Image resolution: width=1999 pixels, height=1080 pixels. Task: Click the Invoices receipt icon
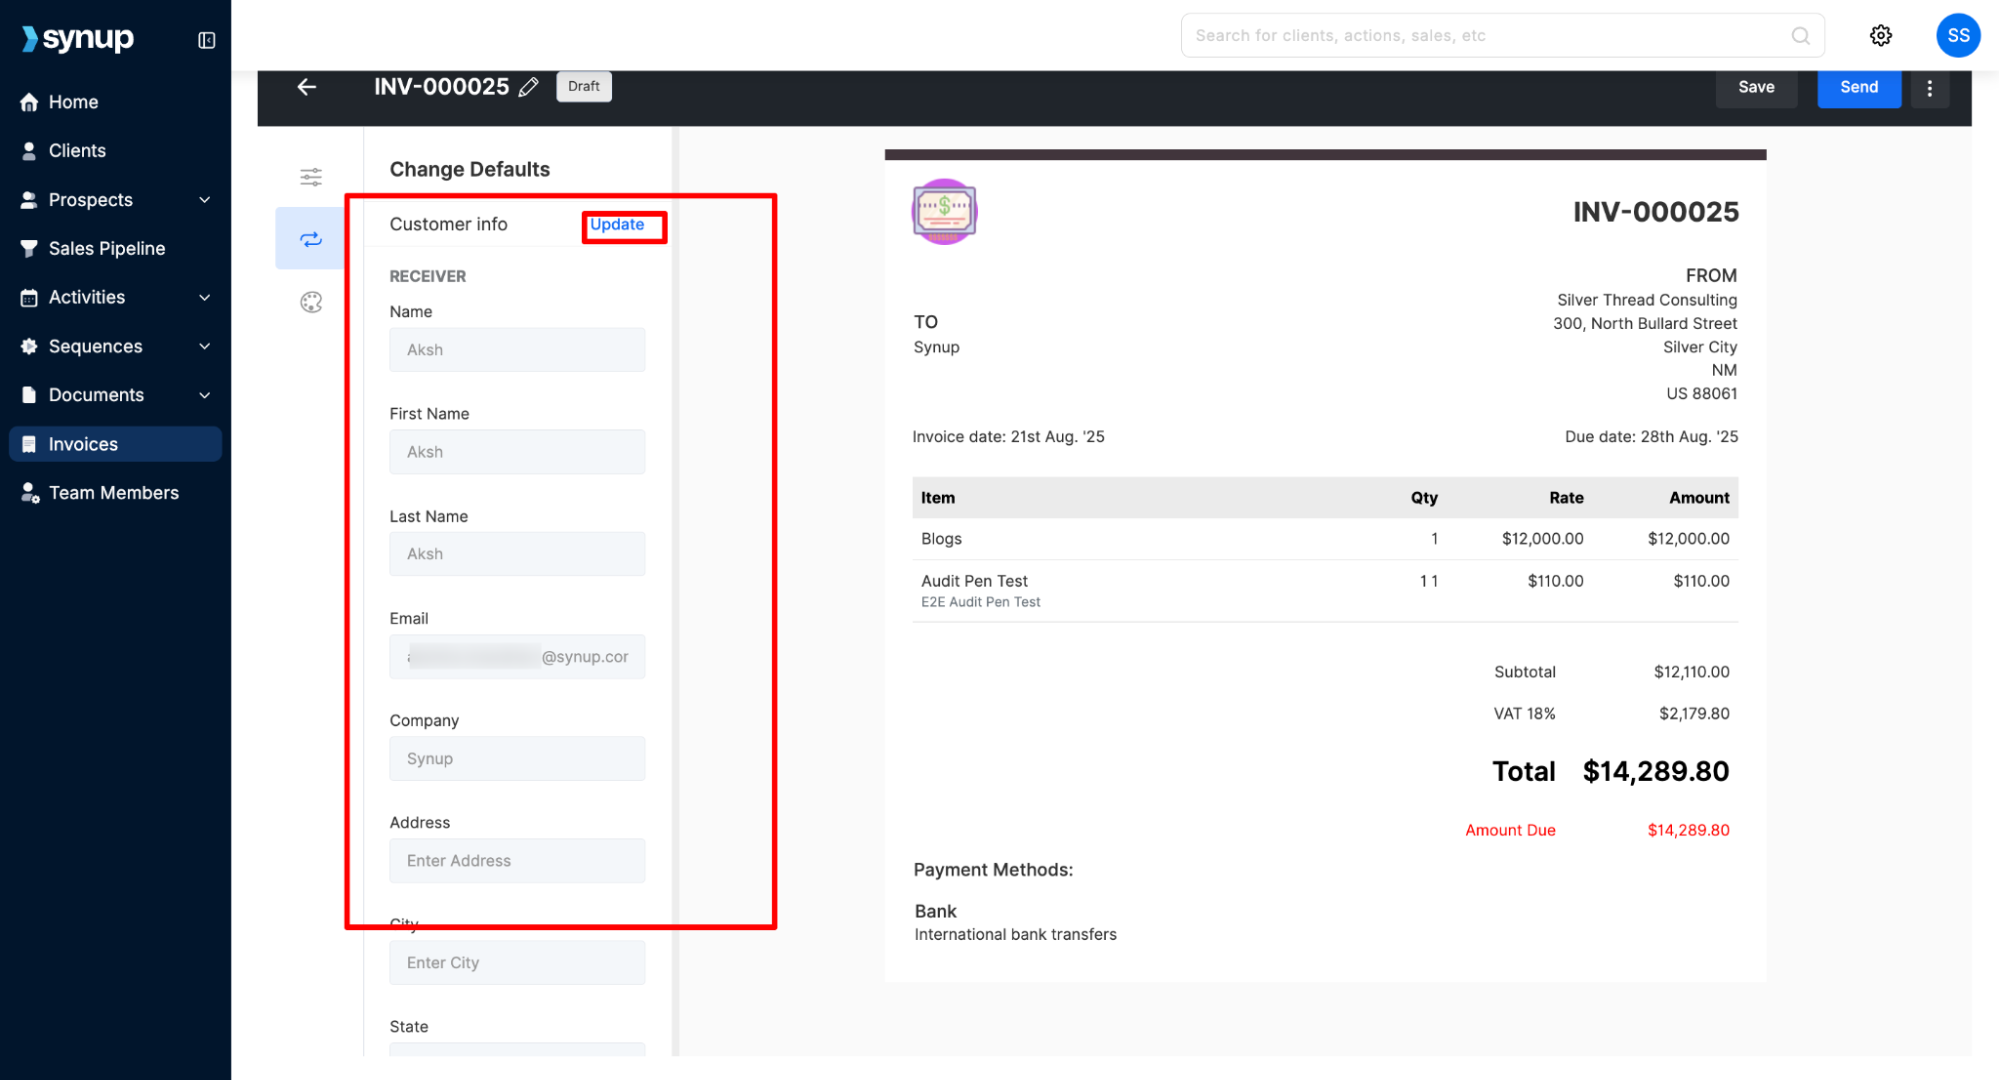[x=29, y=444]
